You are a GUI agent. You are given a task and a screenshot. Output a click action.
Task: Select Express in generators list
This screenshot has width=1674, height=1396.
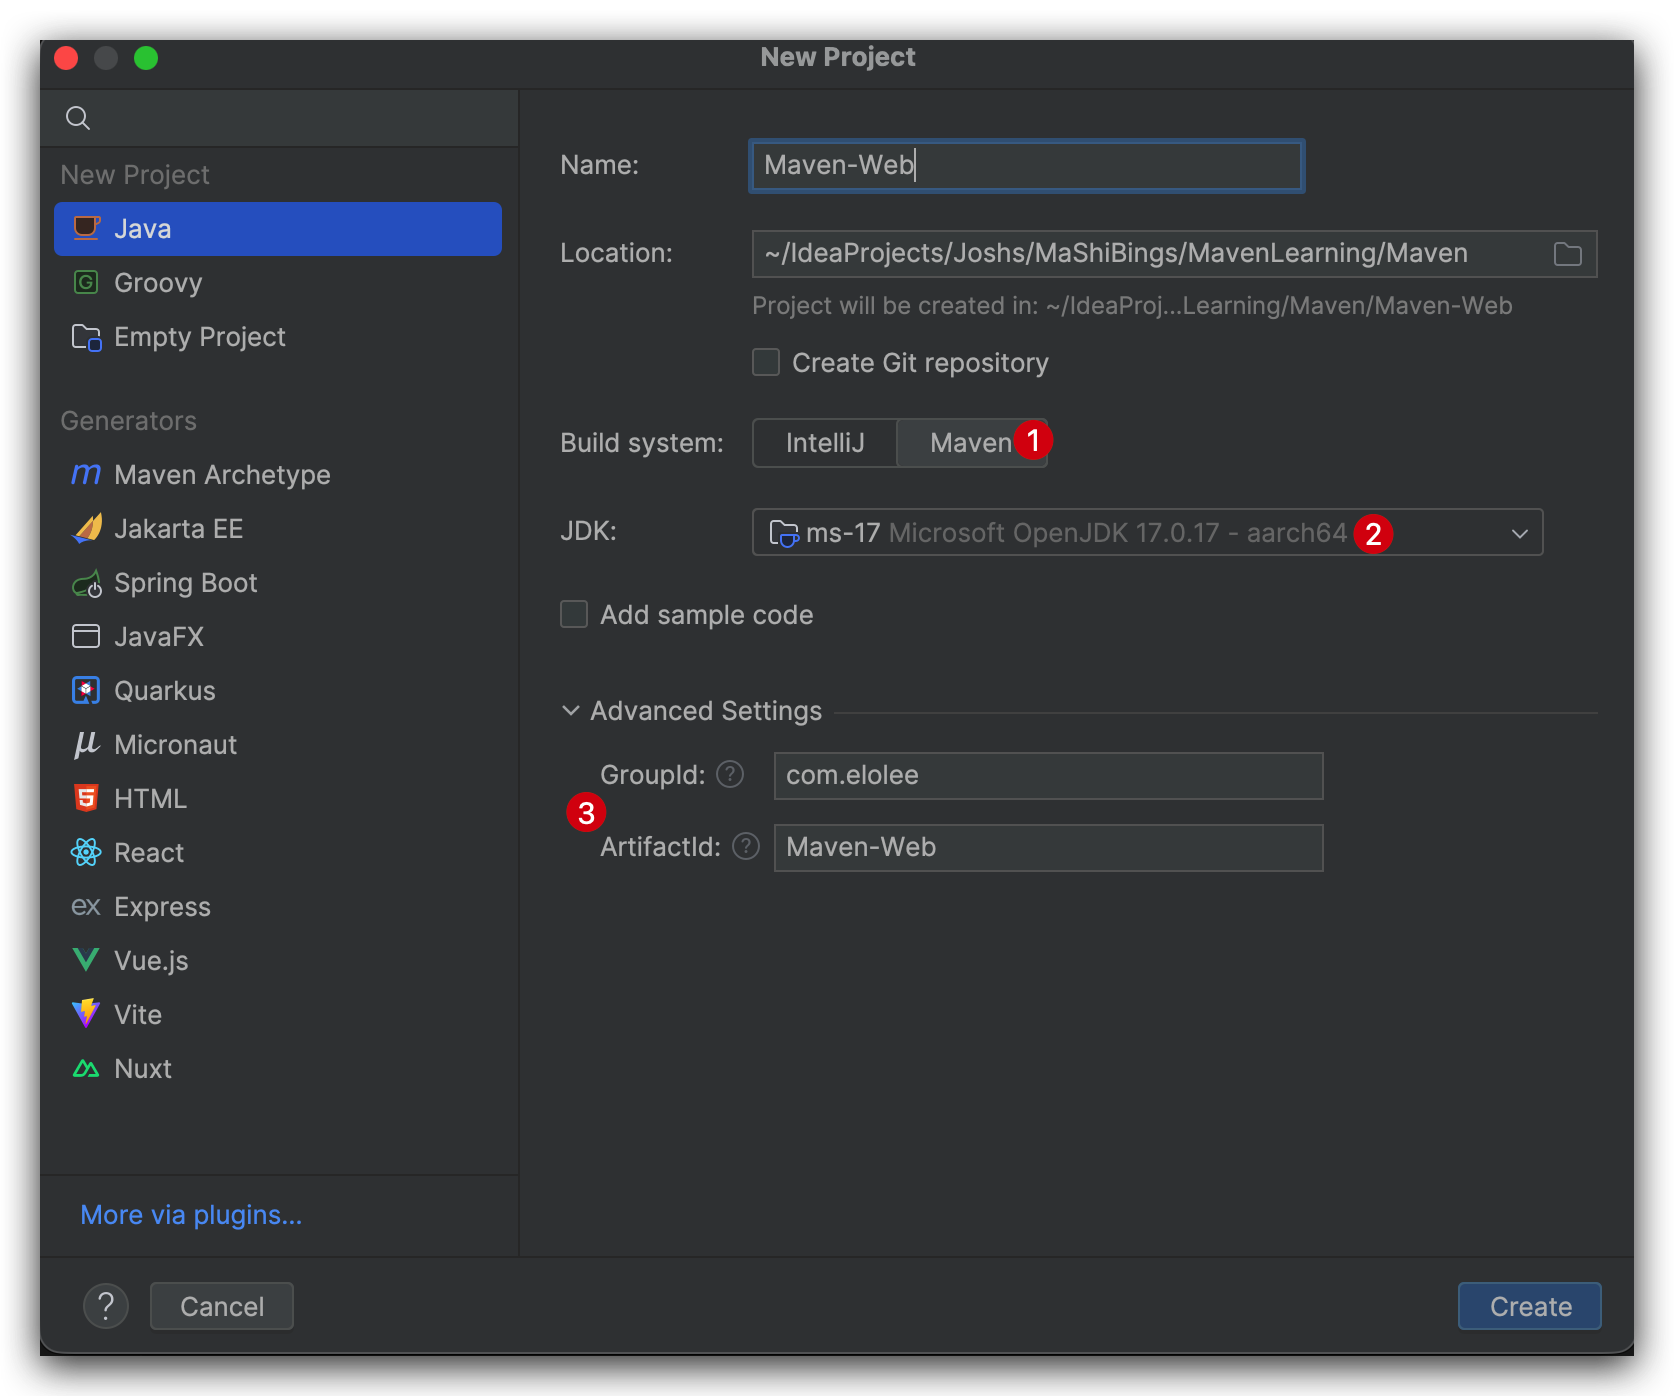(x=278, y=907)
